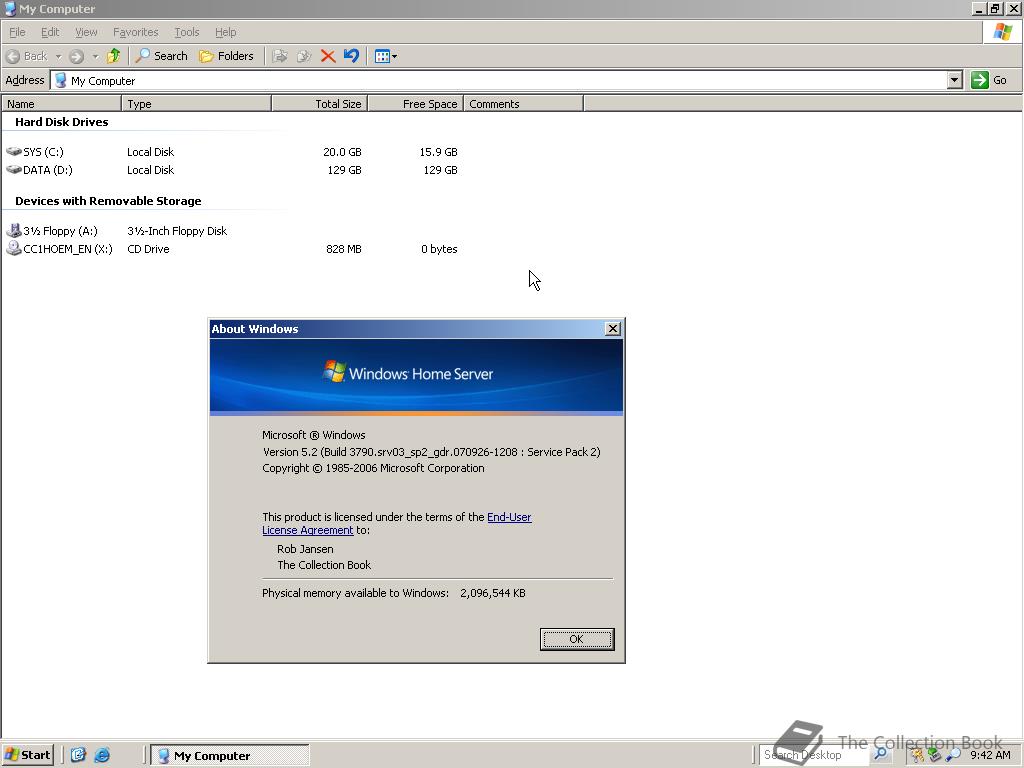Sort by the Type column header
This screenshot has width=1024, height=768.
click(x=196, y=104)
